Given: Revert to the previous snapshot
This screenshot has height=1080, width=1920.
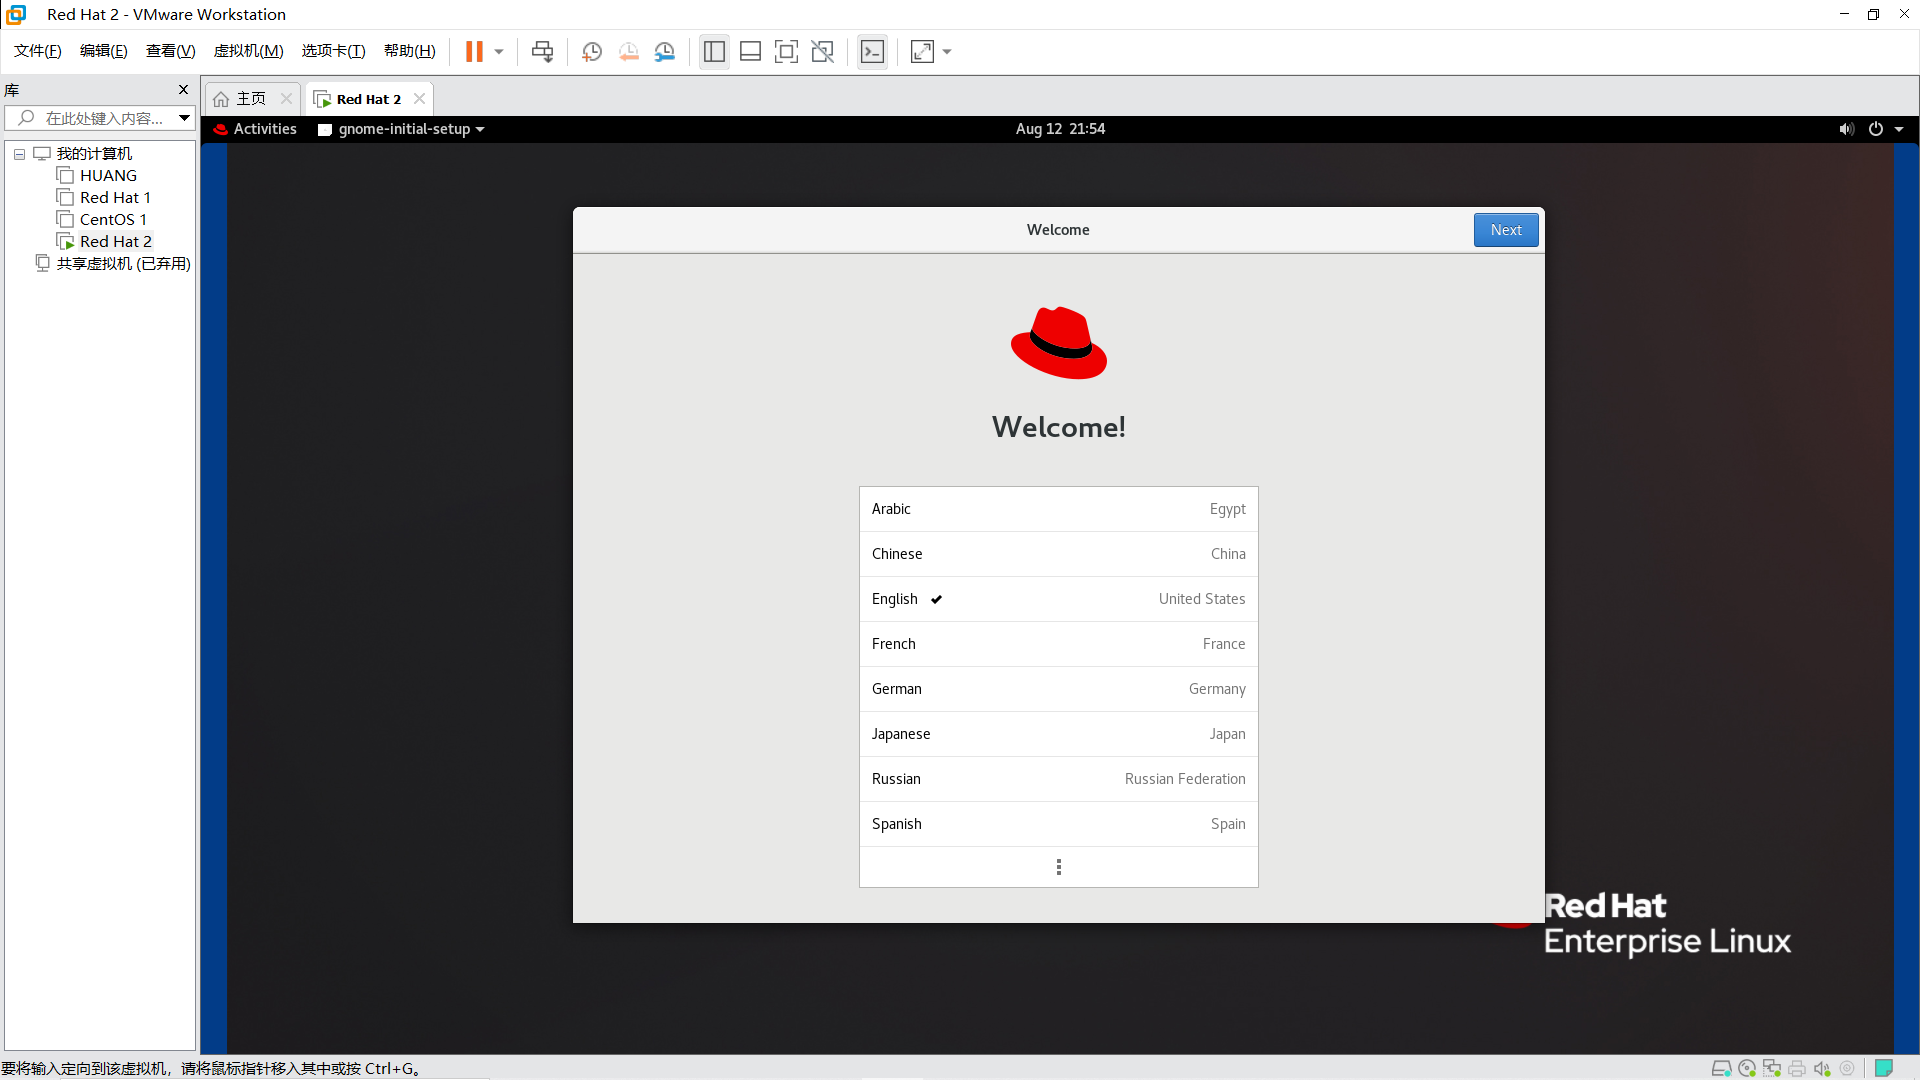Looking at the screenshot, I should point(628,52).
